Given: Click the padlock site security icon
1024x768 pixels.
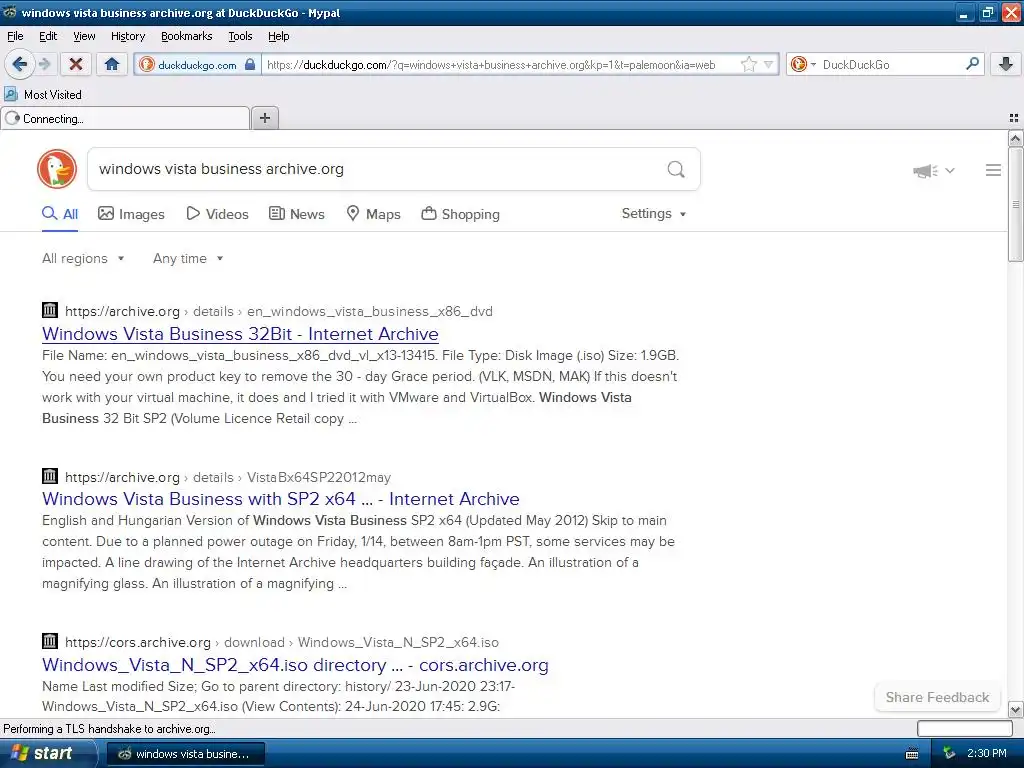Looking at the screenshot, I should coord(249,64).
